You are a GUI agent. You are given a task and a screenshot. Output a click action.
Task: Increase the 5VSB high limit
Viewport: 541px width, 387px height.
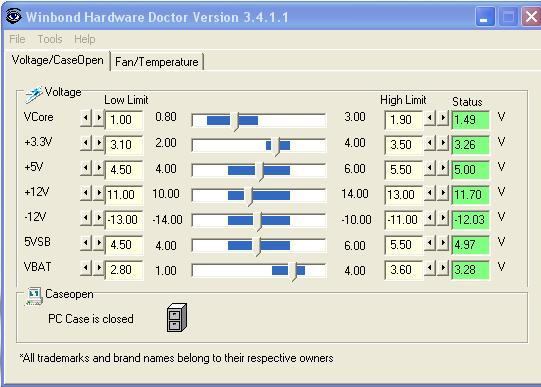(443, 244)
